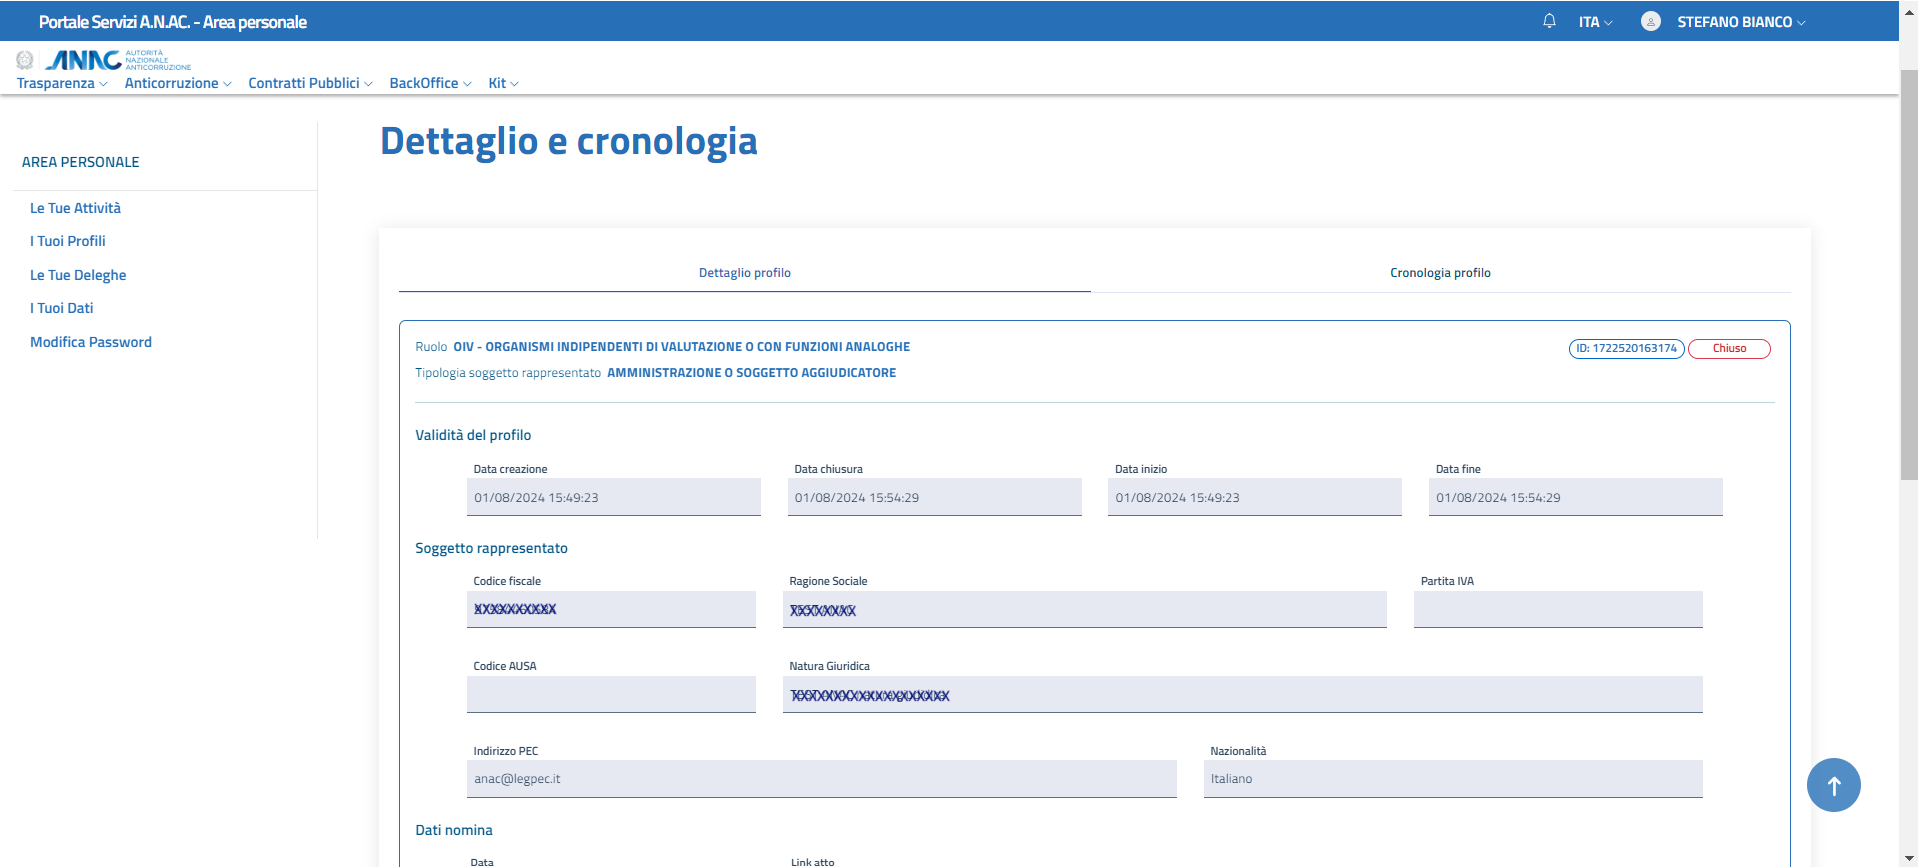Expand the STEFANO BIANCO user menu
Viewport: 1918px width, 867px height.
point(1740,22)
